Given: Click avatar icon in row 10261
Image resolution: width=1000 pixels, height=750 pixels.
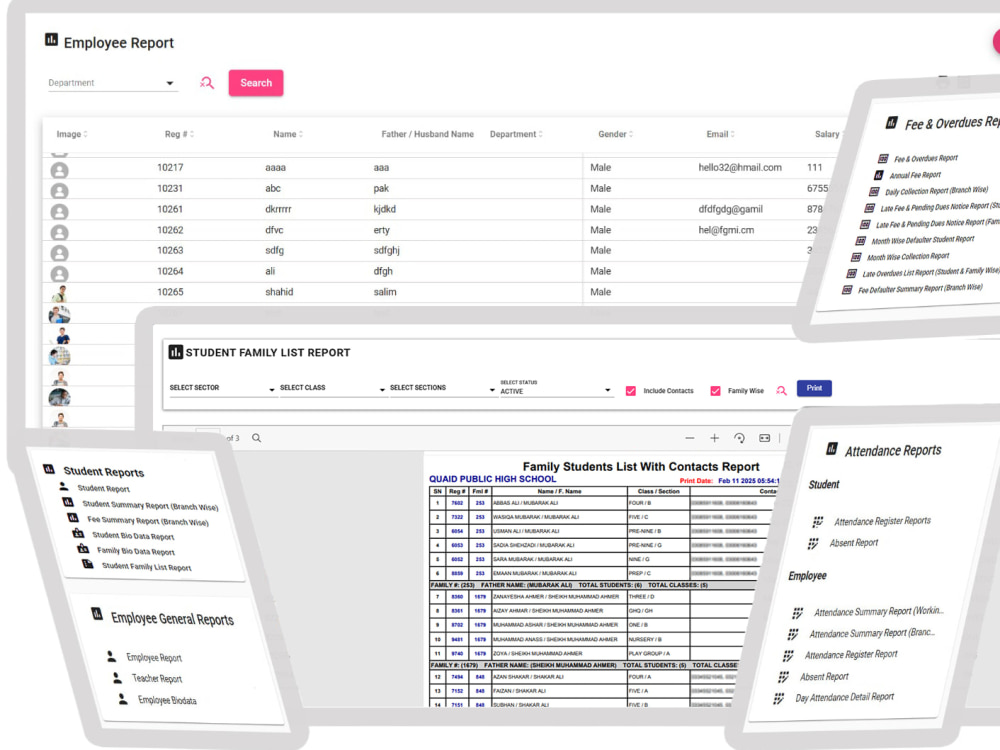Looking at the screenshot, I should 59,212.
